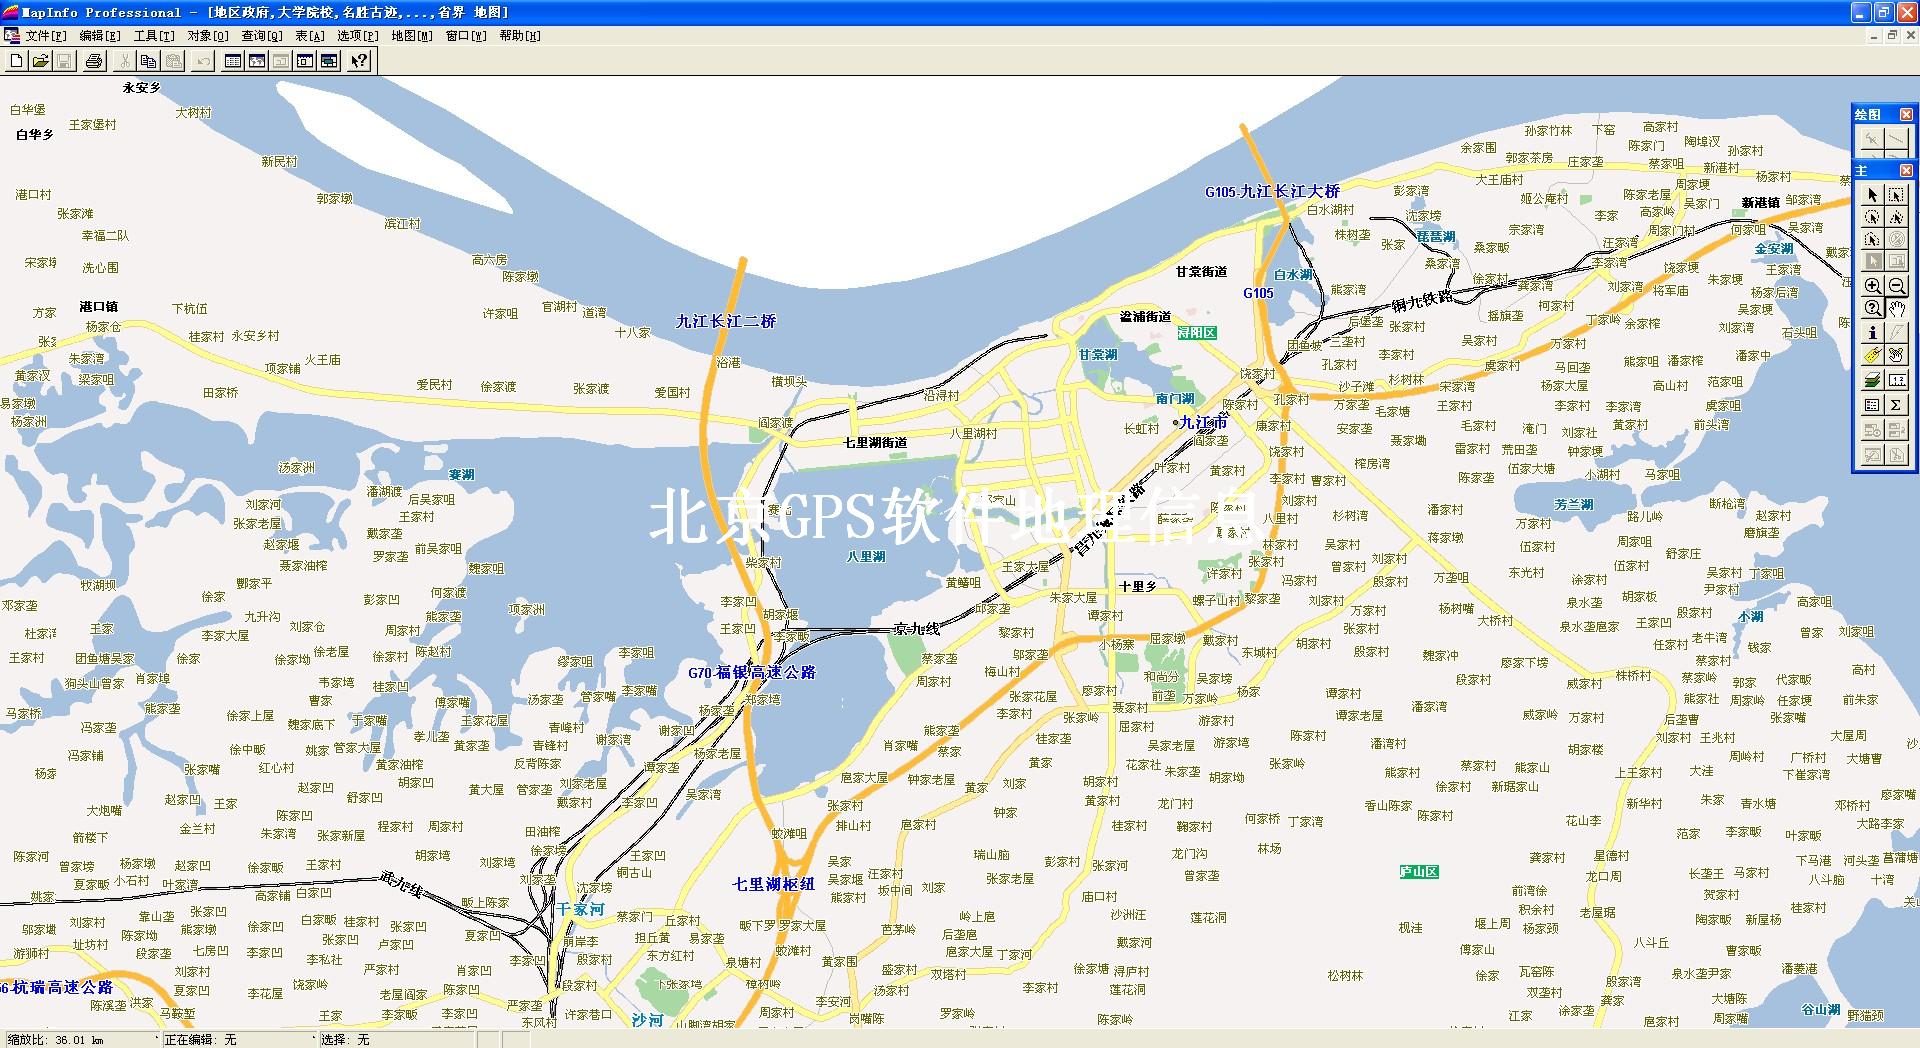1920x1048 pixels.
Task: Show the Legend window icon
Action: click(1873, 405)
